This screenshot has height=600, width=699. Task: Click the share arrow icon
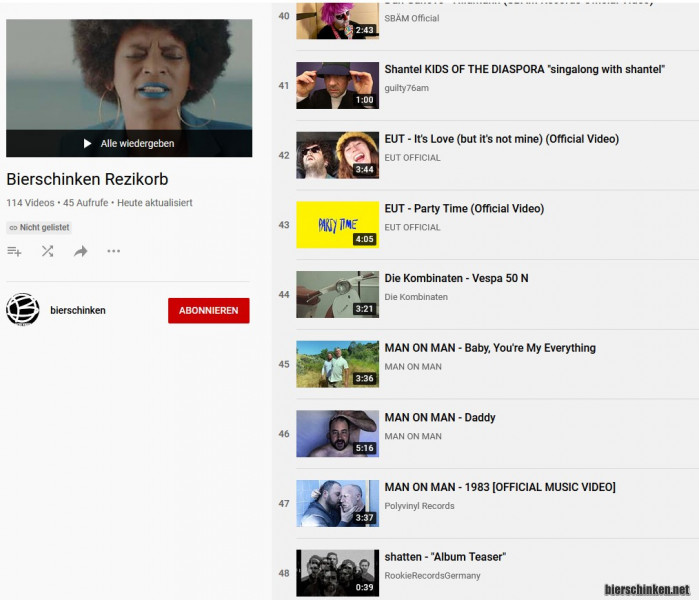pyautogui.click(x=81, y=251)
